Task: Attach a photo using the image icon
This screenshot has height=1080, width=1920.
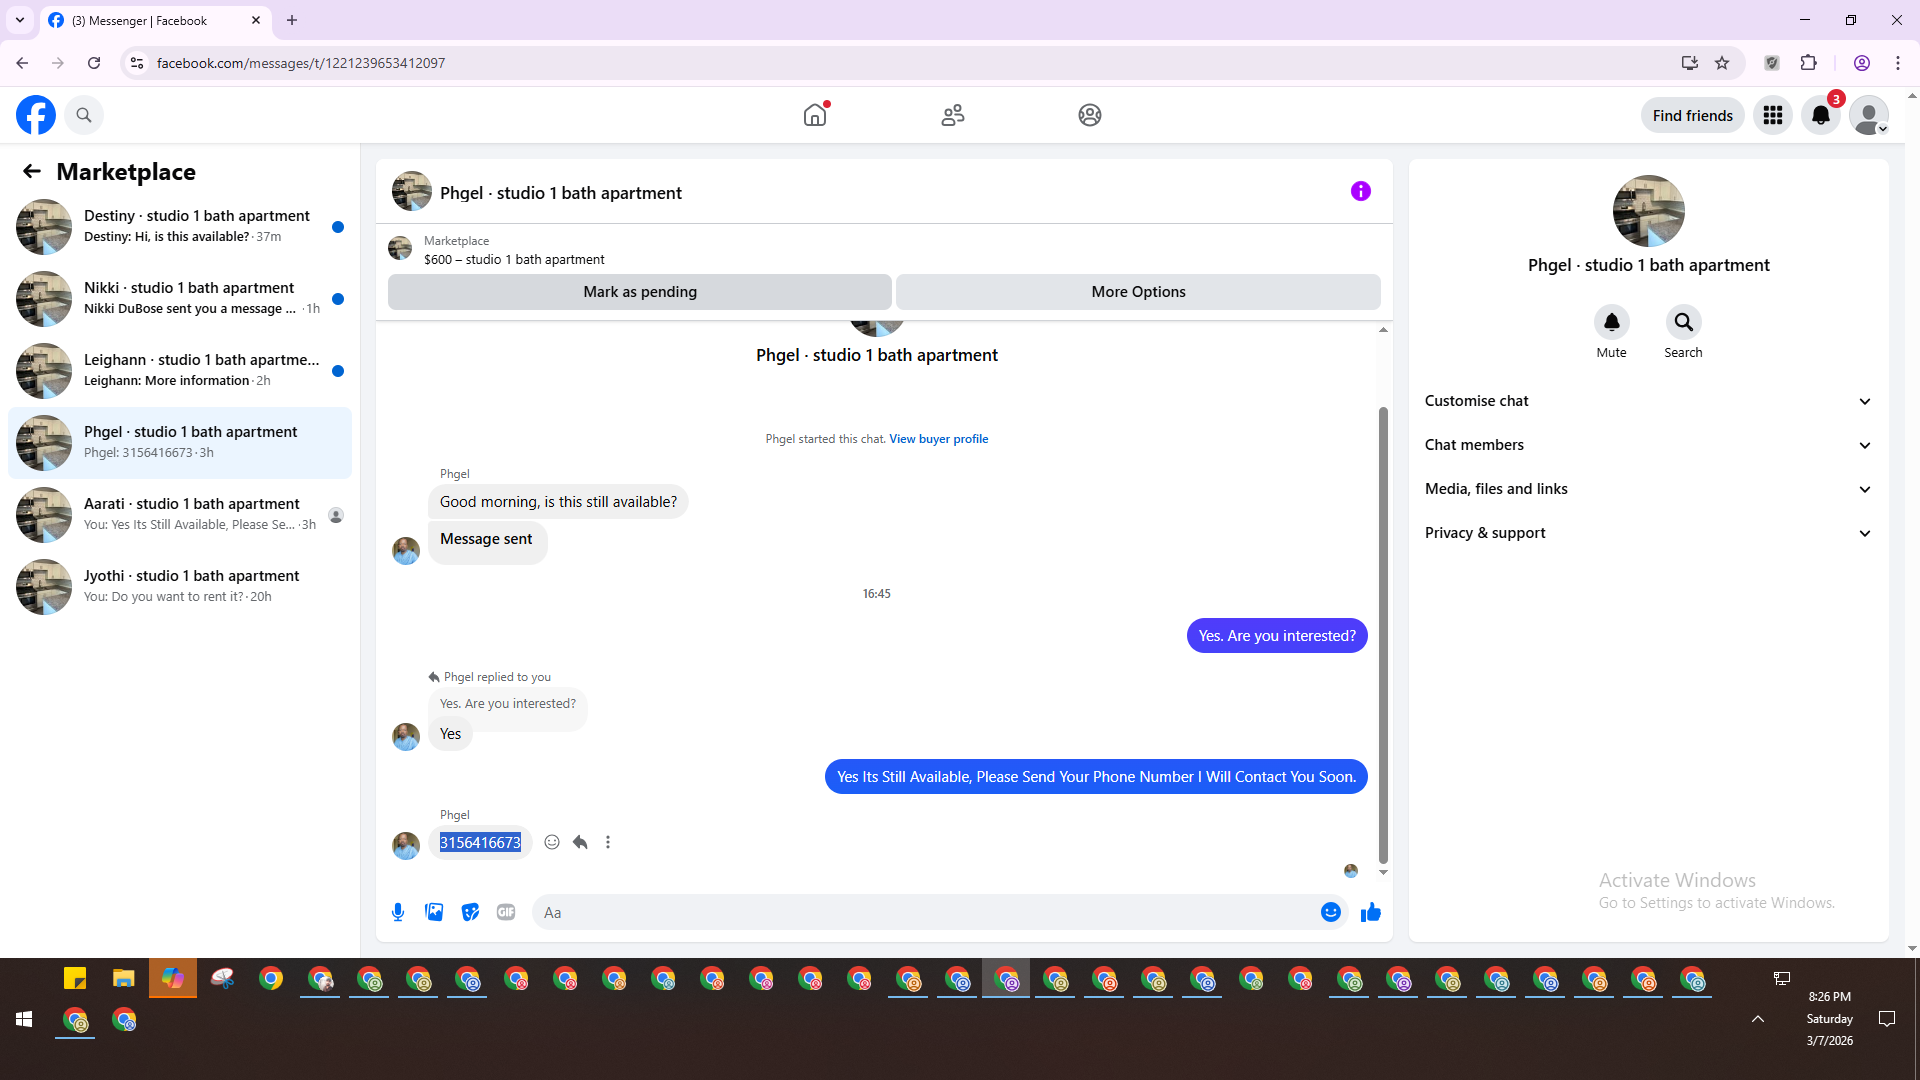Action: coord(434,912)
